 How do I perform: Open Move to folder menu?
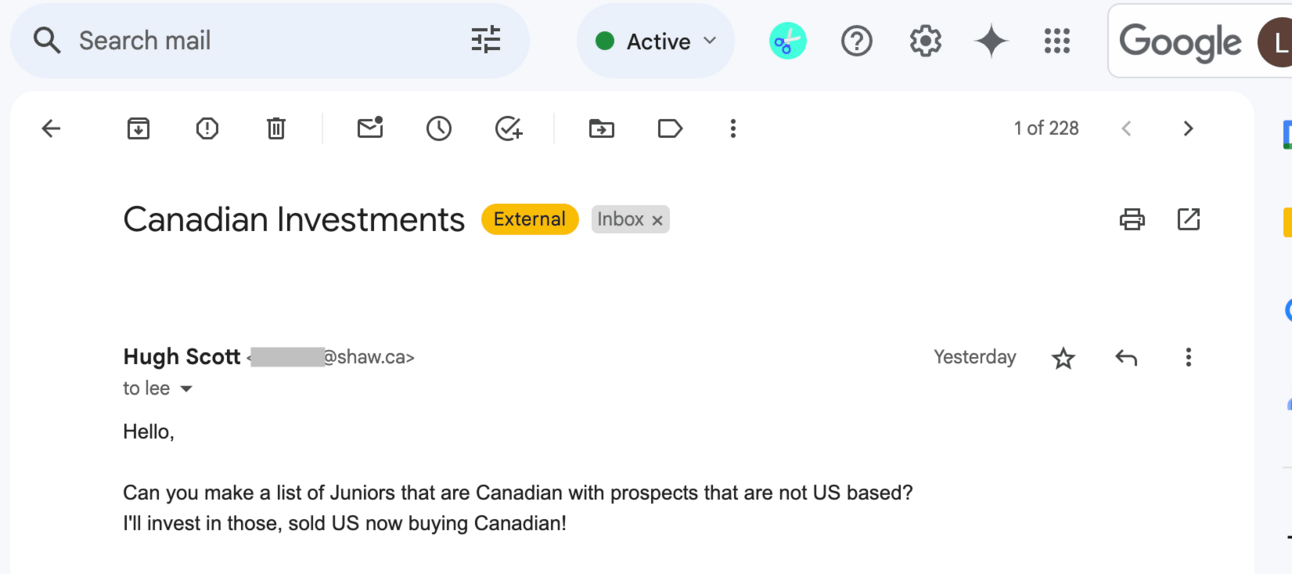601,128
